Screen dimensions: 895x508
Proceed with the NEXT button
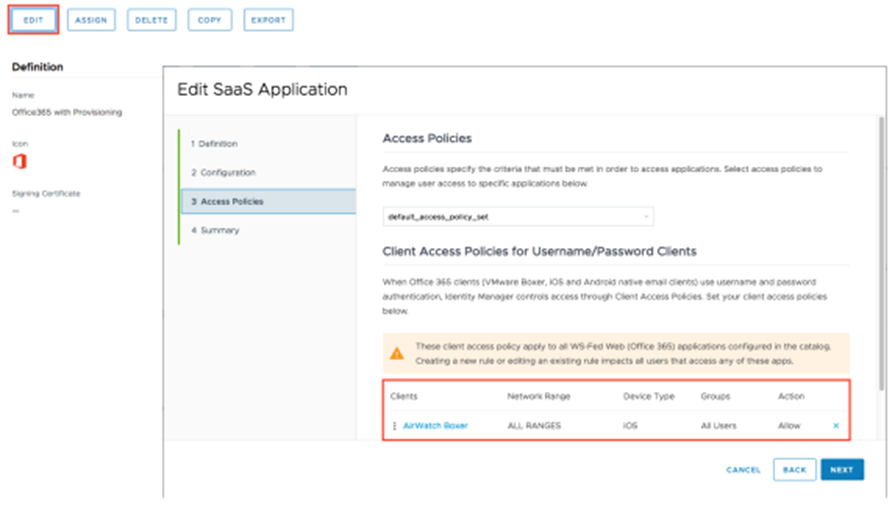coord(842,469)
